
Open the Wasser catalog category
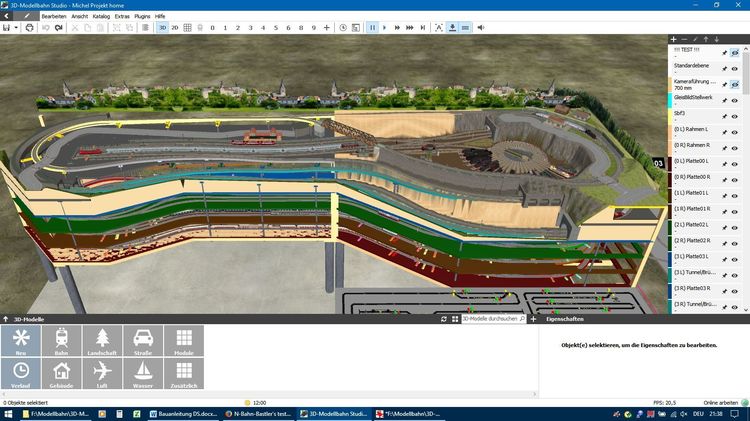(143, 373)
